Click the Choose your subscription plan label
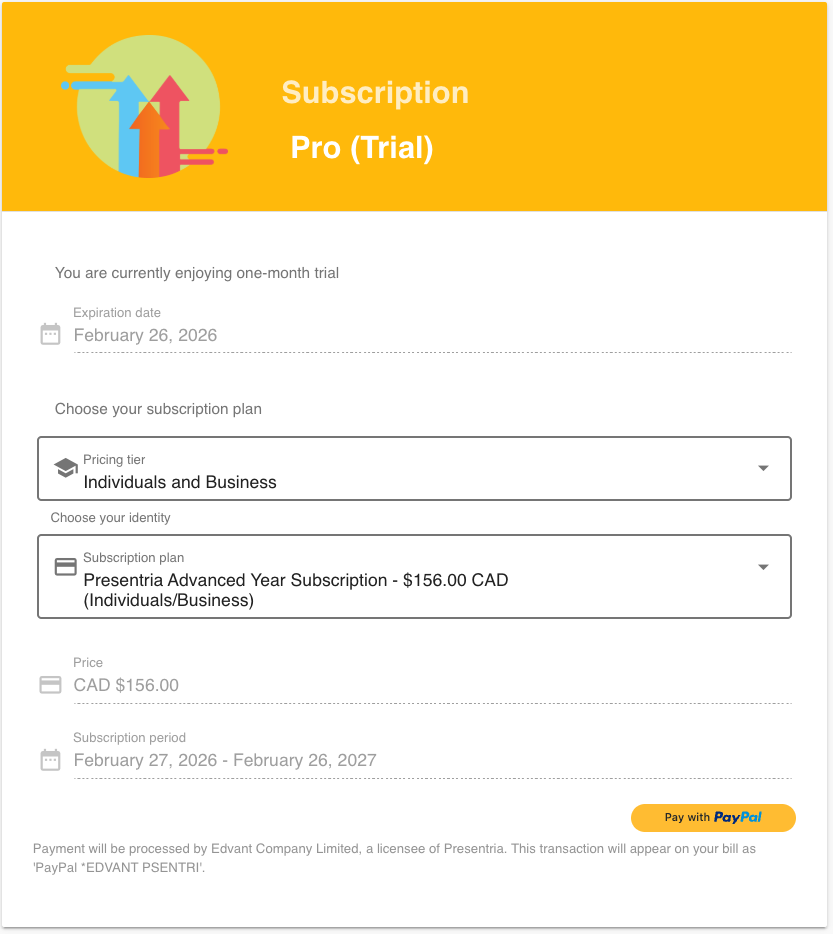 click(158, 409)
